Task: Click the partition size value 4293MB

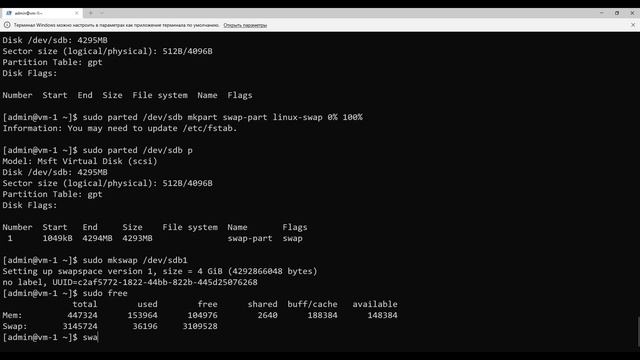Action: (137, 238)
